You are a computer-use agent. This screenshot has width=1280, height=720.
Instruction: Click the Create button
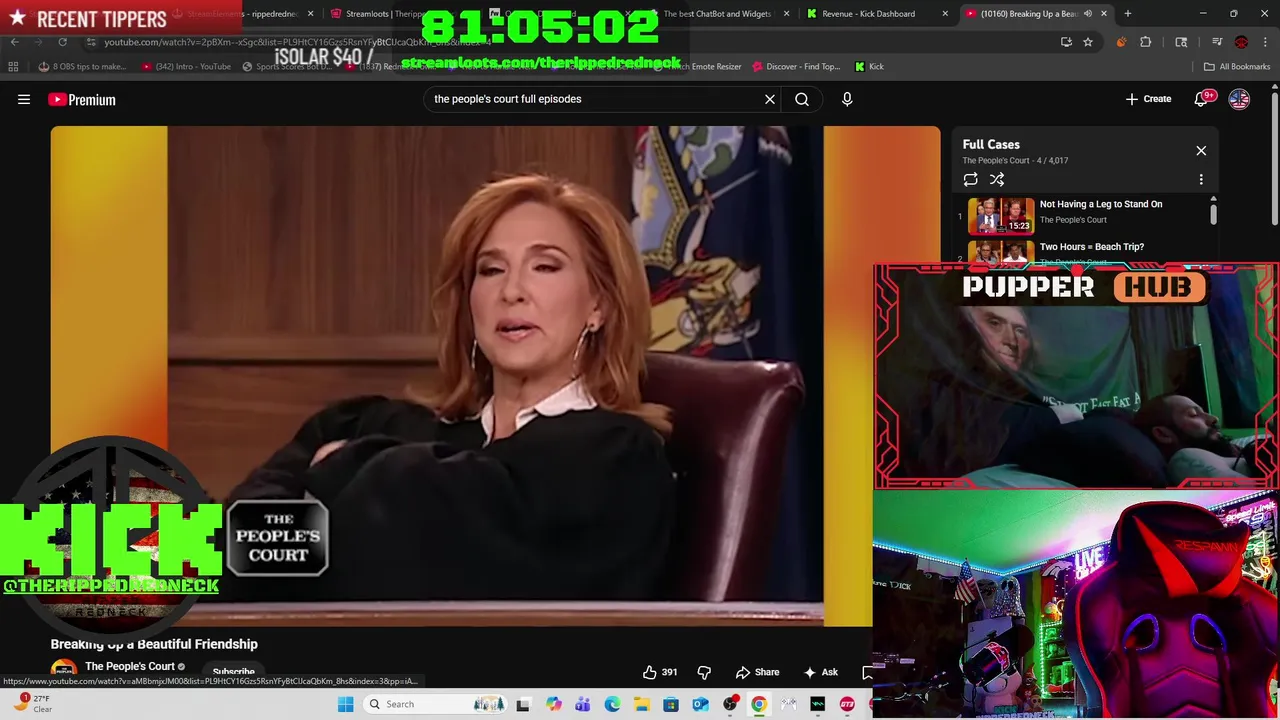tap(1148, 99)
